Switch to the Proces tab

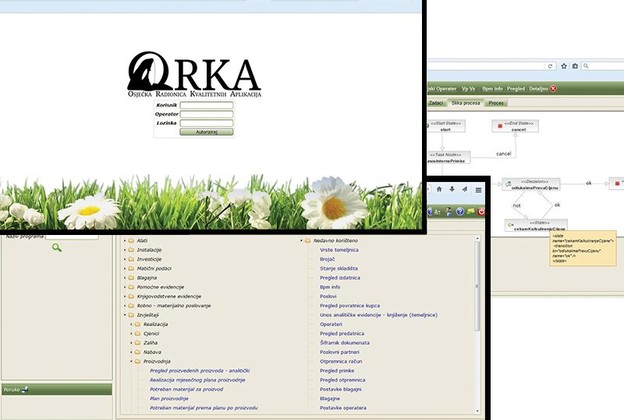(496, 103)
